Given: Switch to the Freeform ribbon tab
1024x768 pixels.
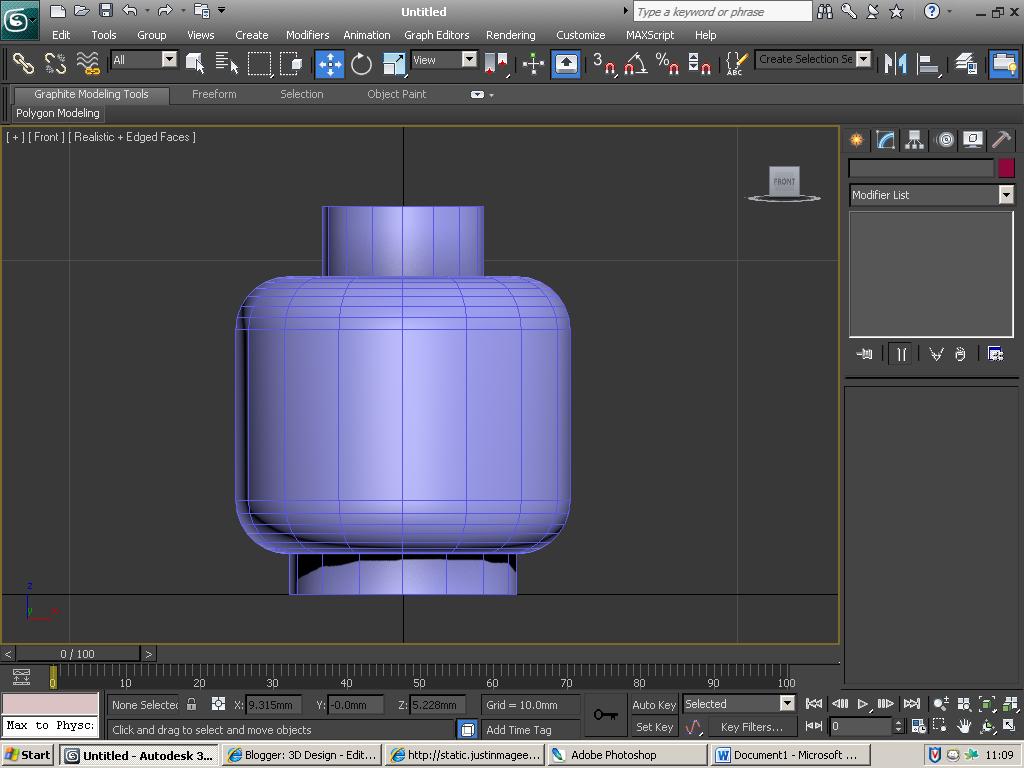Looking at the screenshot, I should coord(214,94).
